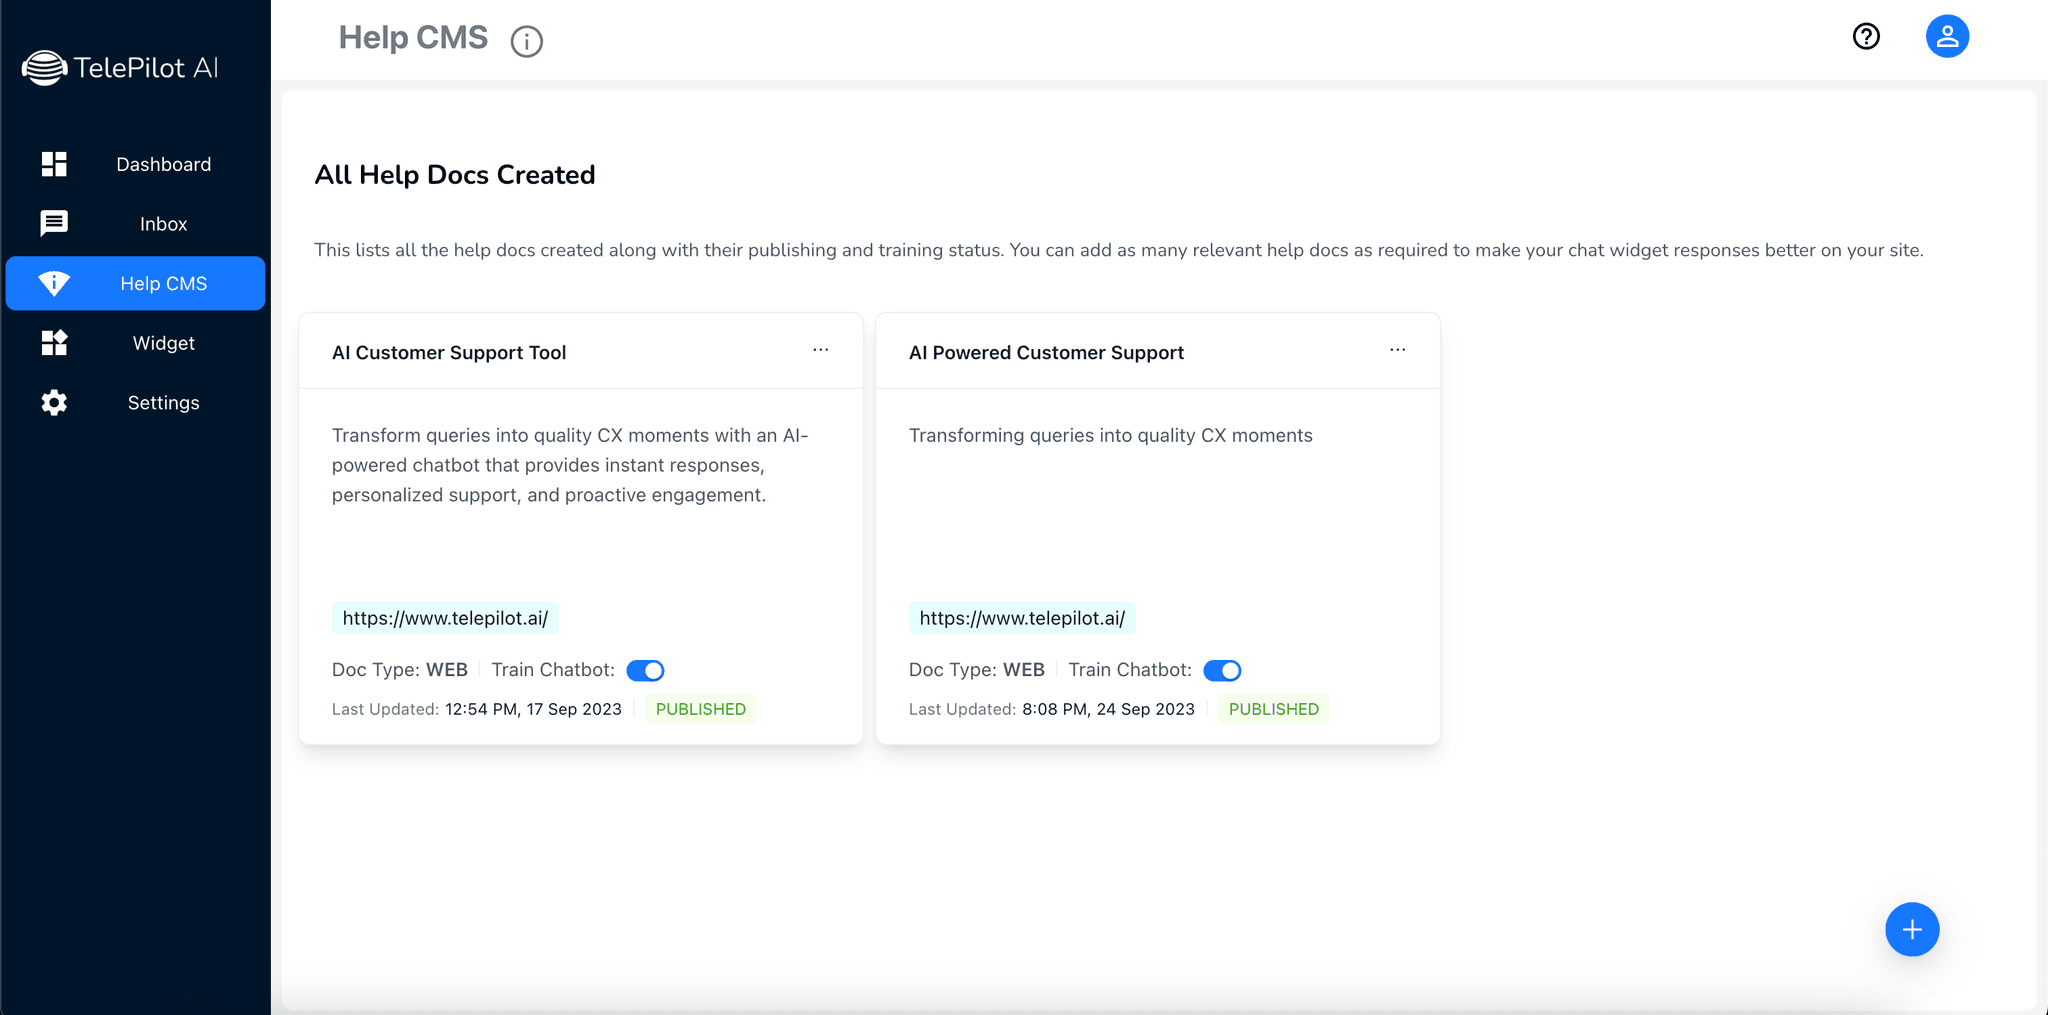The height and width of the screenshot is (1015, 2048).
Task: Add a new help doc with plus button
Action: tap(1912, 930)
